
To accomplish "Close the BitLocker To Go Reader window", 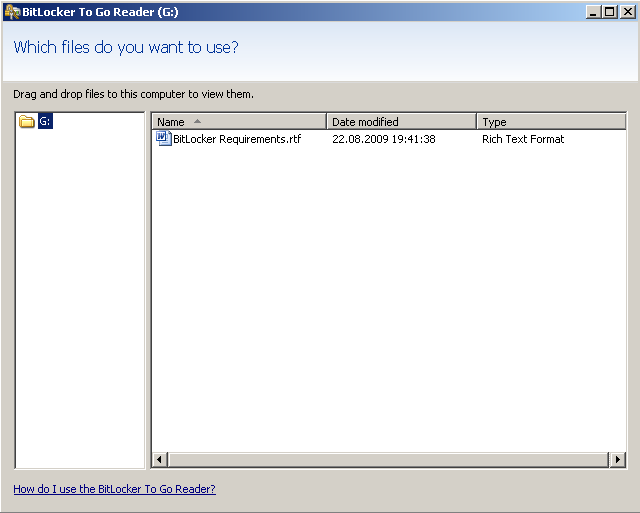I will [627, 12].
